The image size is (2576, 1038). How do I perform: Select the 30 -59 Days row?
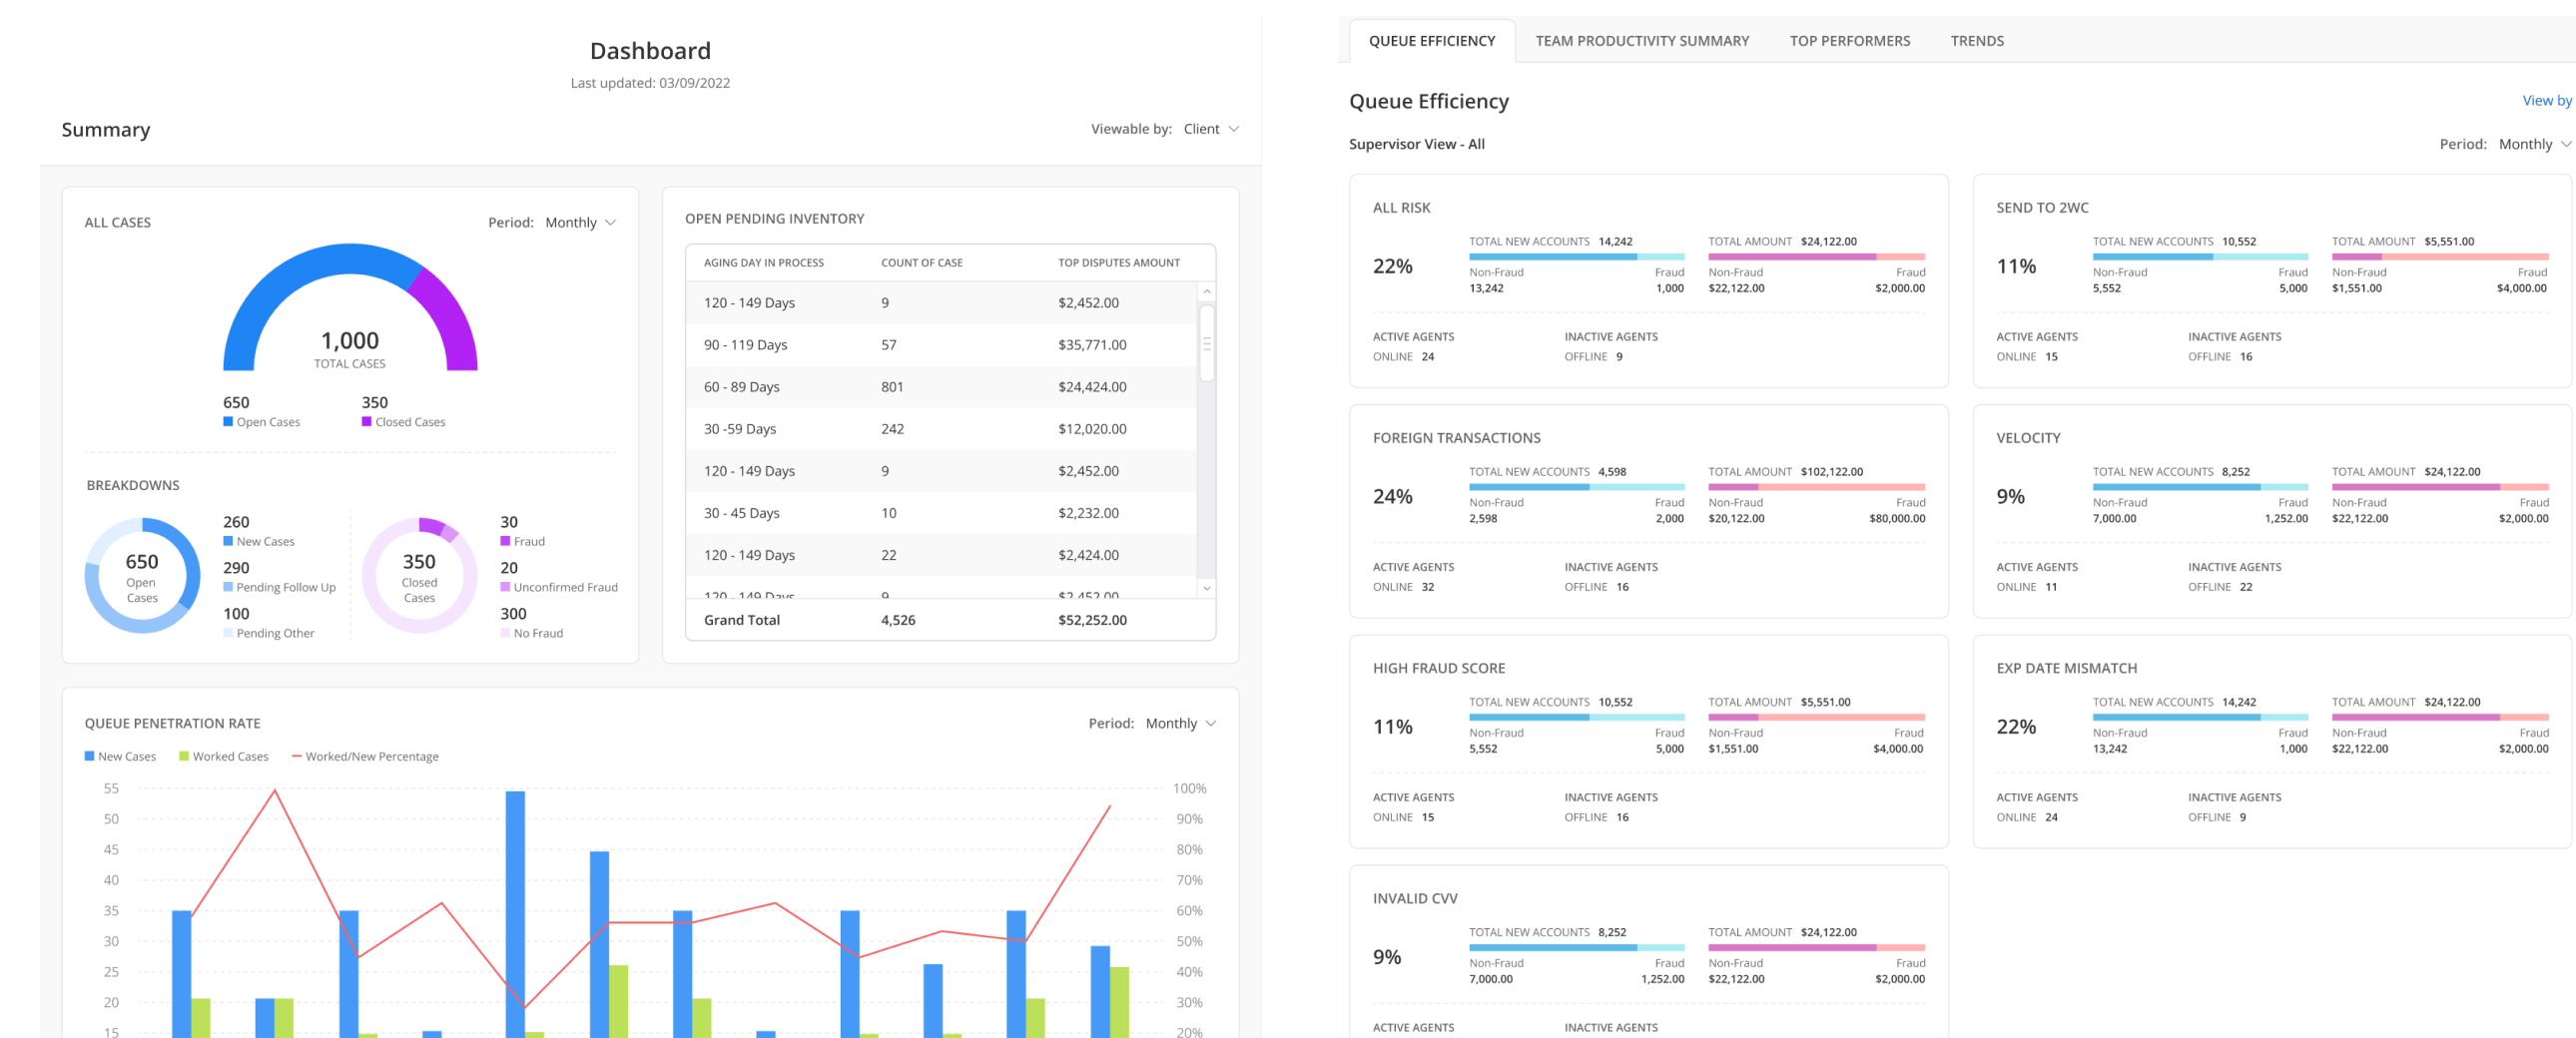941,429
